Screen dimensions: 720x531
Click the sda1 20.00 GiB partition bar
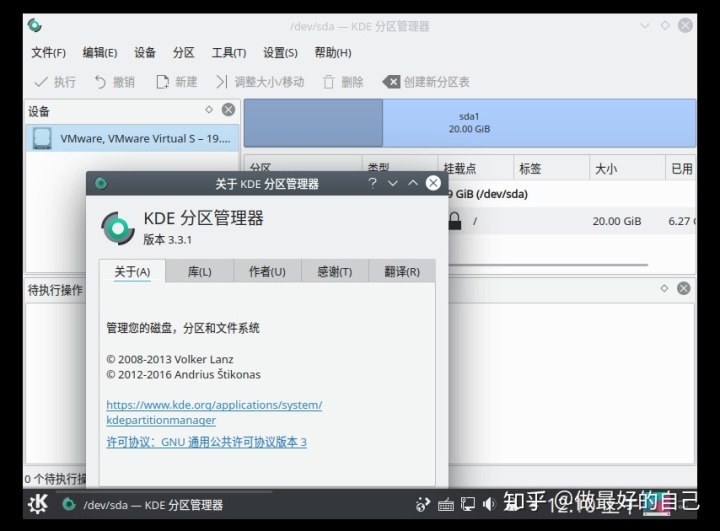(469, 123)
